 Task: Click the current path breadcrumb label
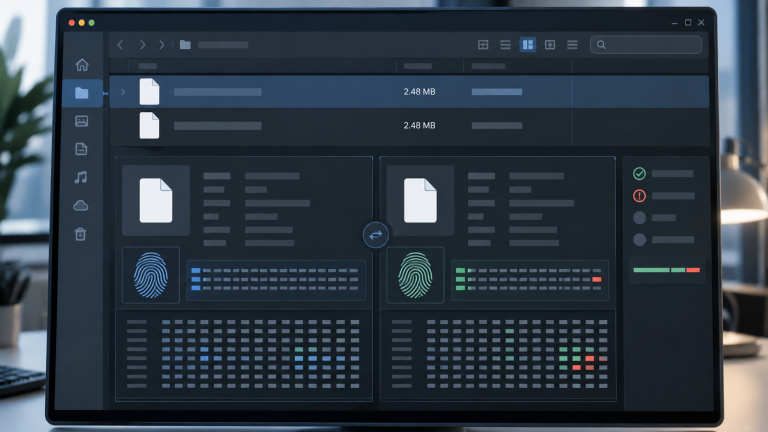tap(223, 45)
